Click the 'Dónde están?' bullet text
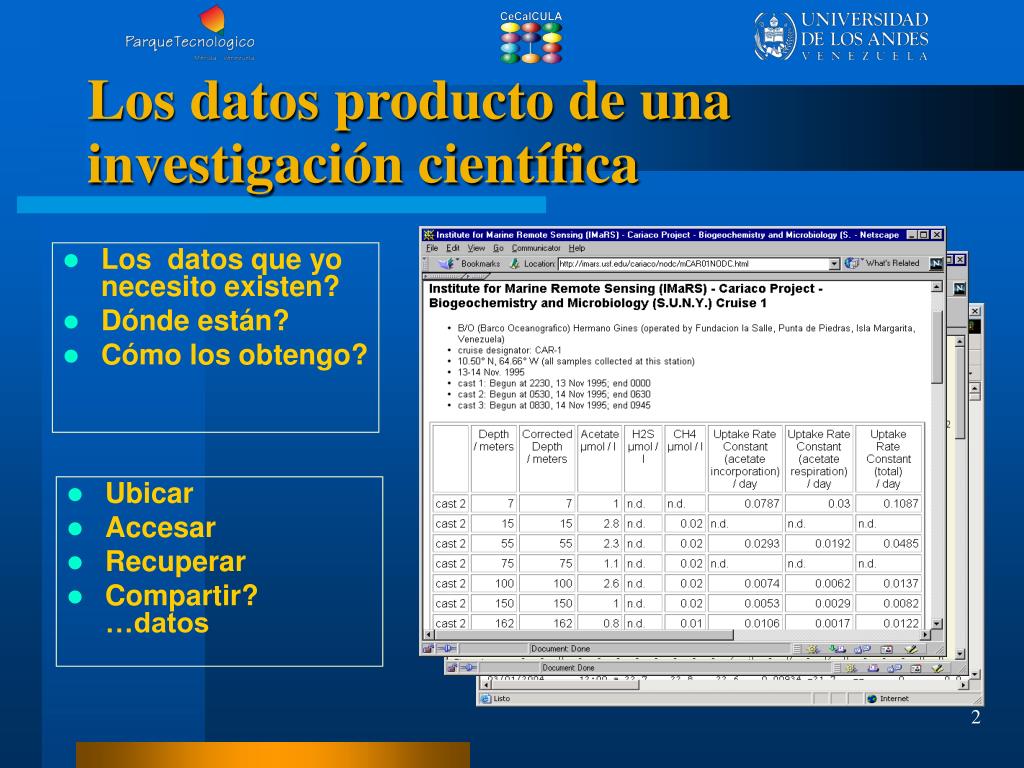Viewport: 1024px width, 768px height. click(x=195, y=321)
